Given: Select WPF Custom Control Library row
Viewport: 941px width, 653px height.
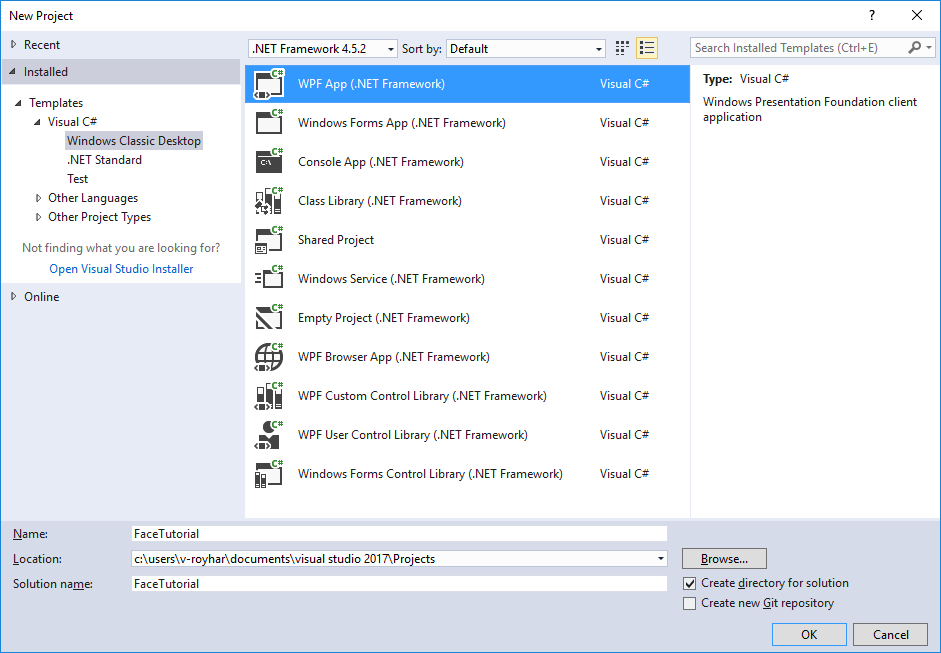Looking at the screenshot, I should coord(467,396).
